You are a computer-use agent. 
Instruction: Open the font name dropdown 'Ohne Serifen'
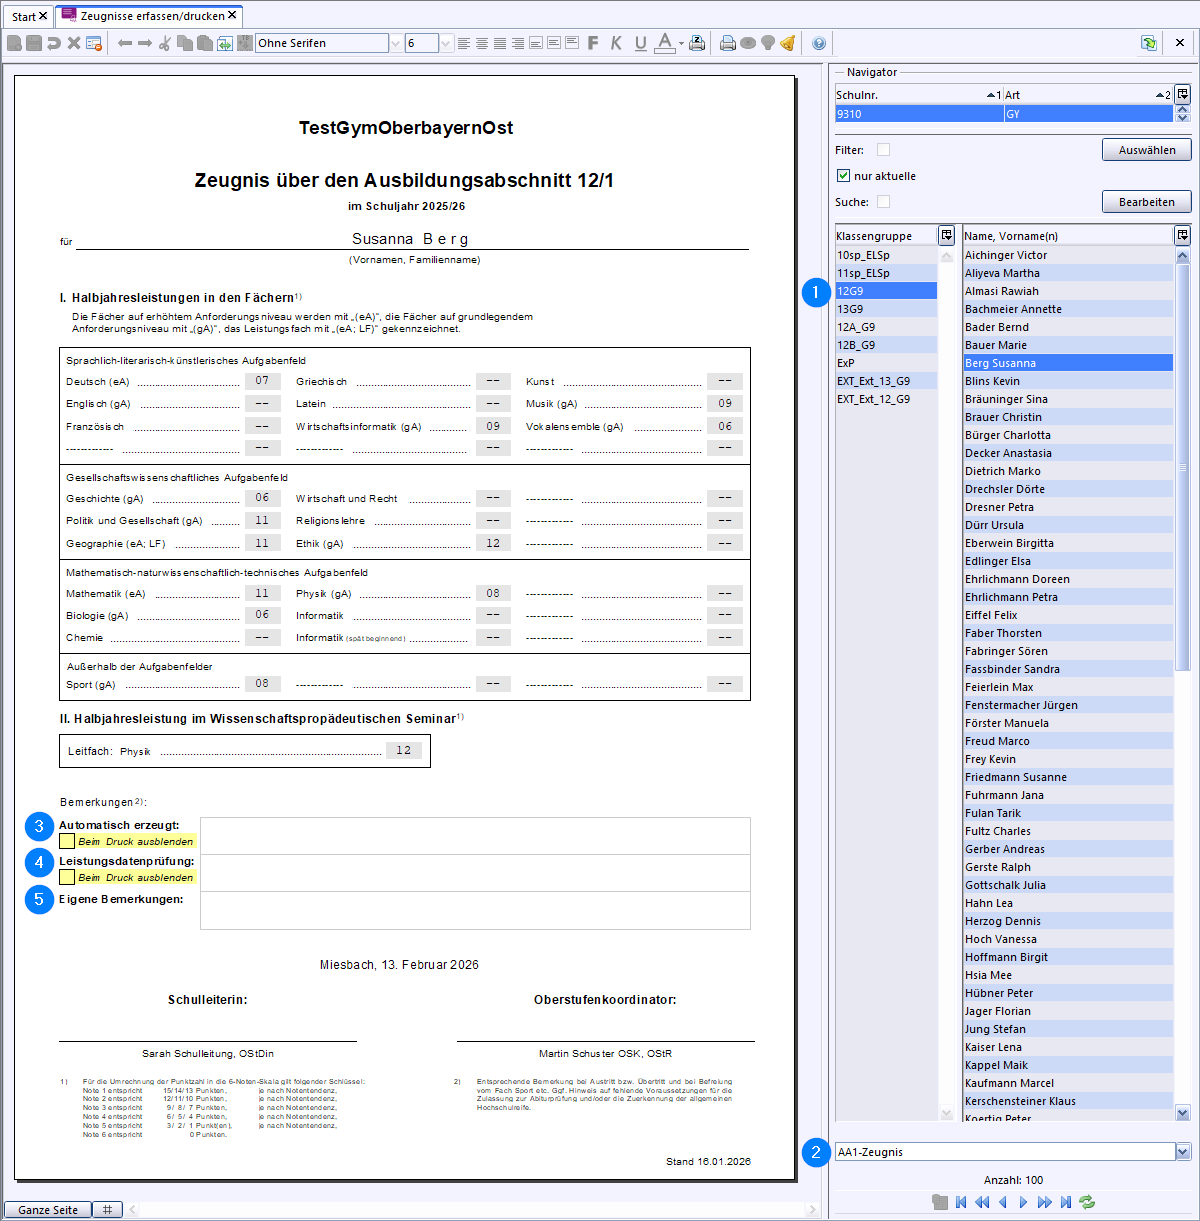pyautogui.click(x=395, y=43)
